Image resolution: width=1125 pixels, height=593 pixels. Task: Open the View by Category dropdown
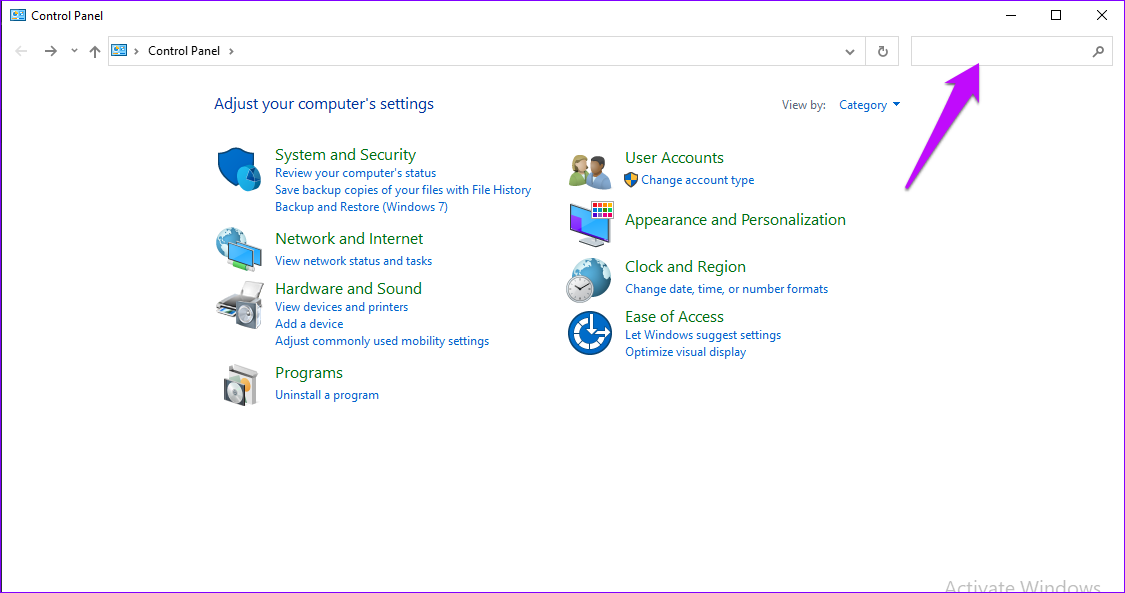(870, 105)
